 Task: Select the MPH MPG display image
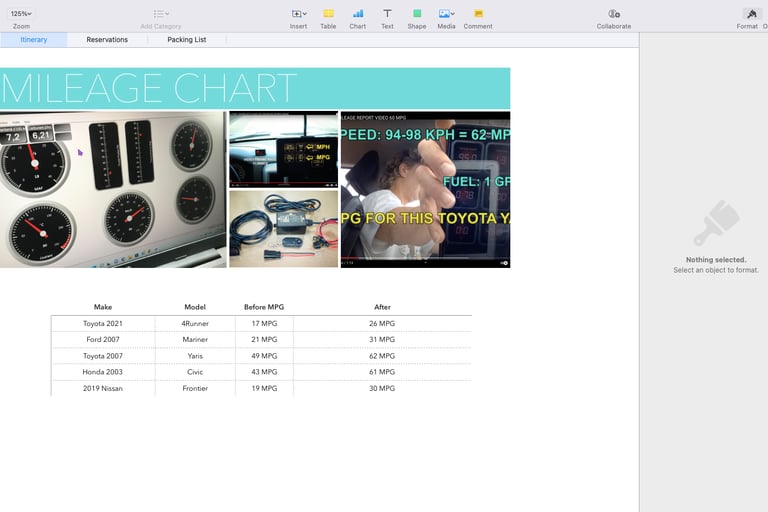[x=284, y=149]
